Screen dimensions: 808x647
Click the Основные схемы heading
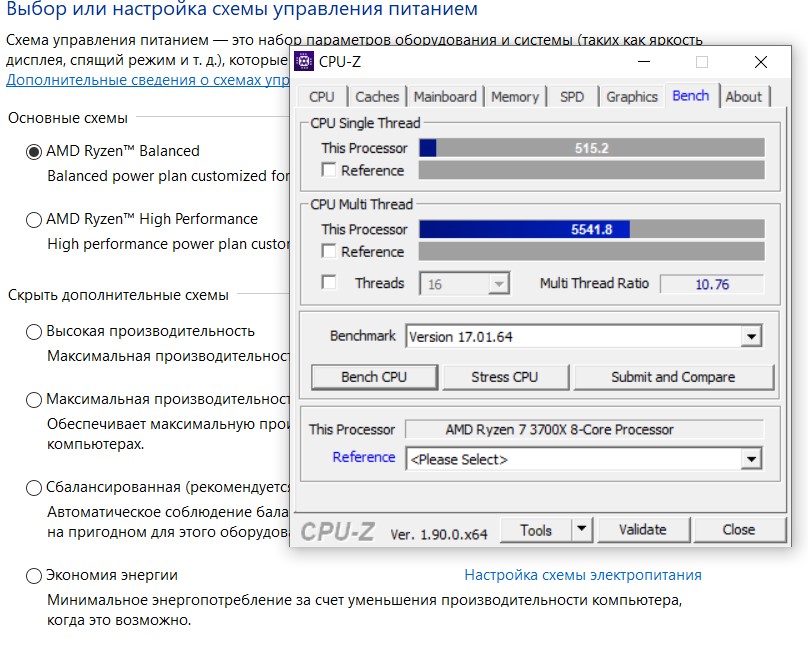coord(68,118)
